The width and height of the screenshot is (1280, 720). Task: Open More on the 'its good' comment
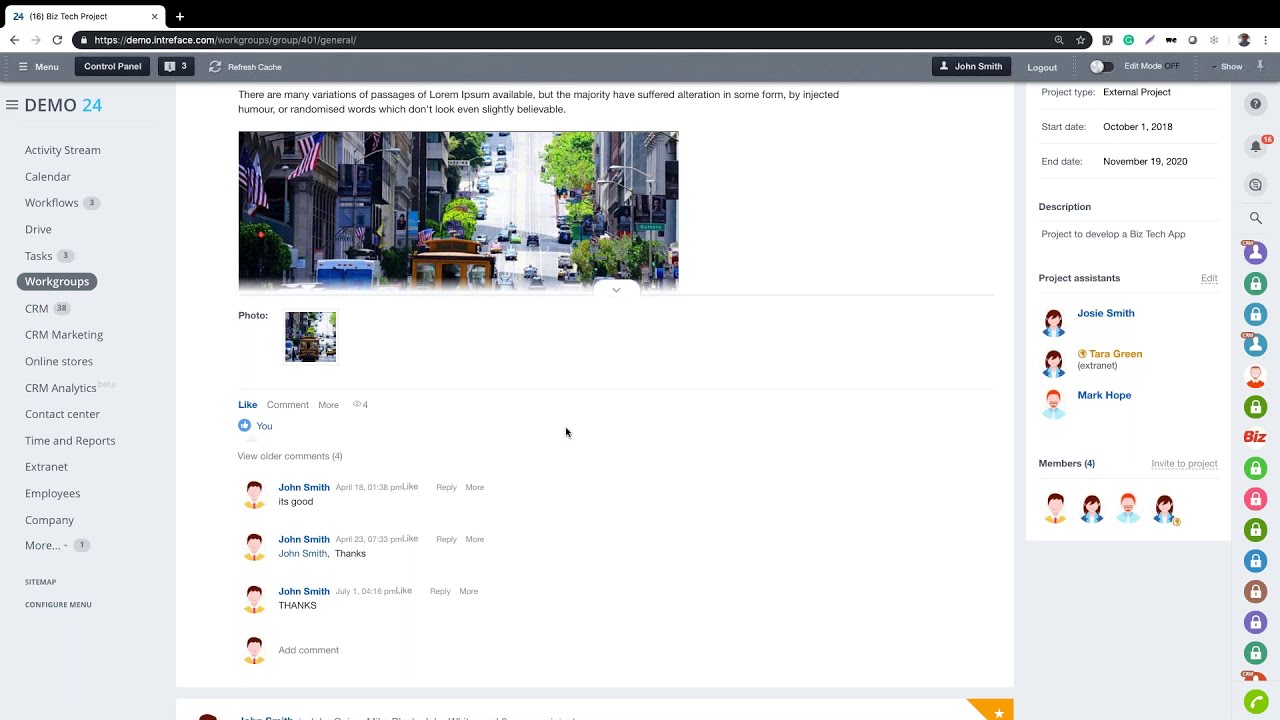(474, 488)
